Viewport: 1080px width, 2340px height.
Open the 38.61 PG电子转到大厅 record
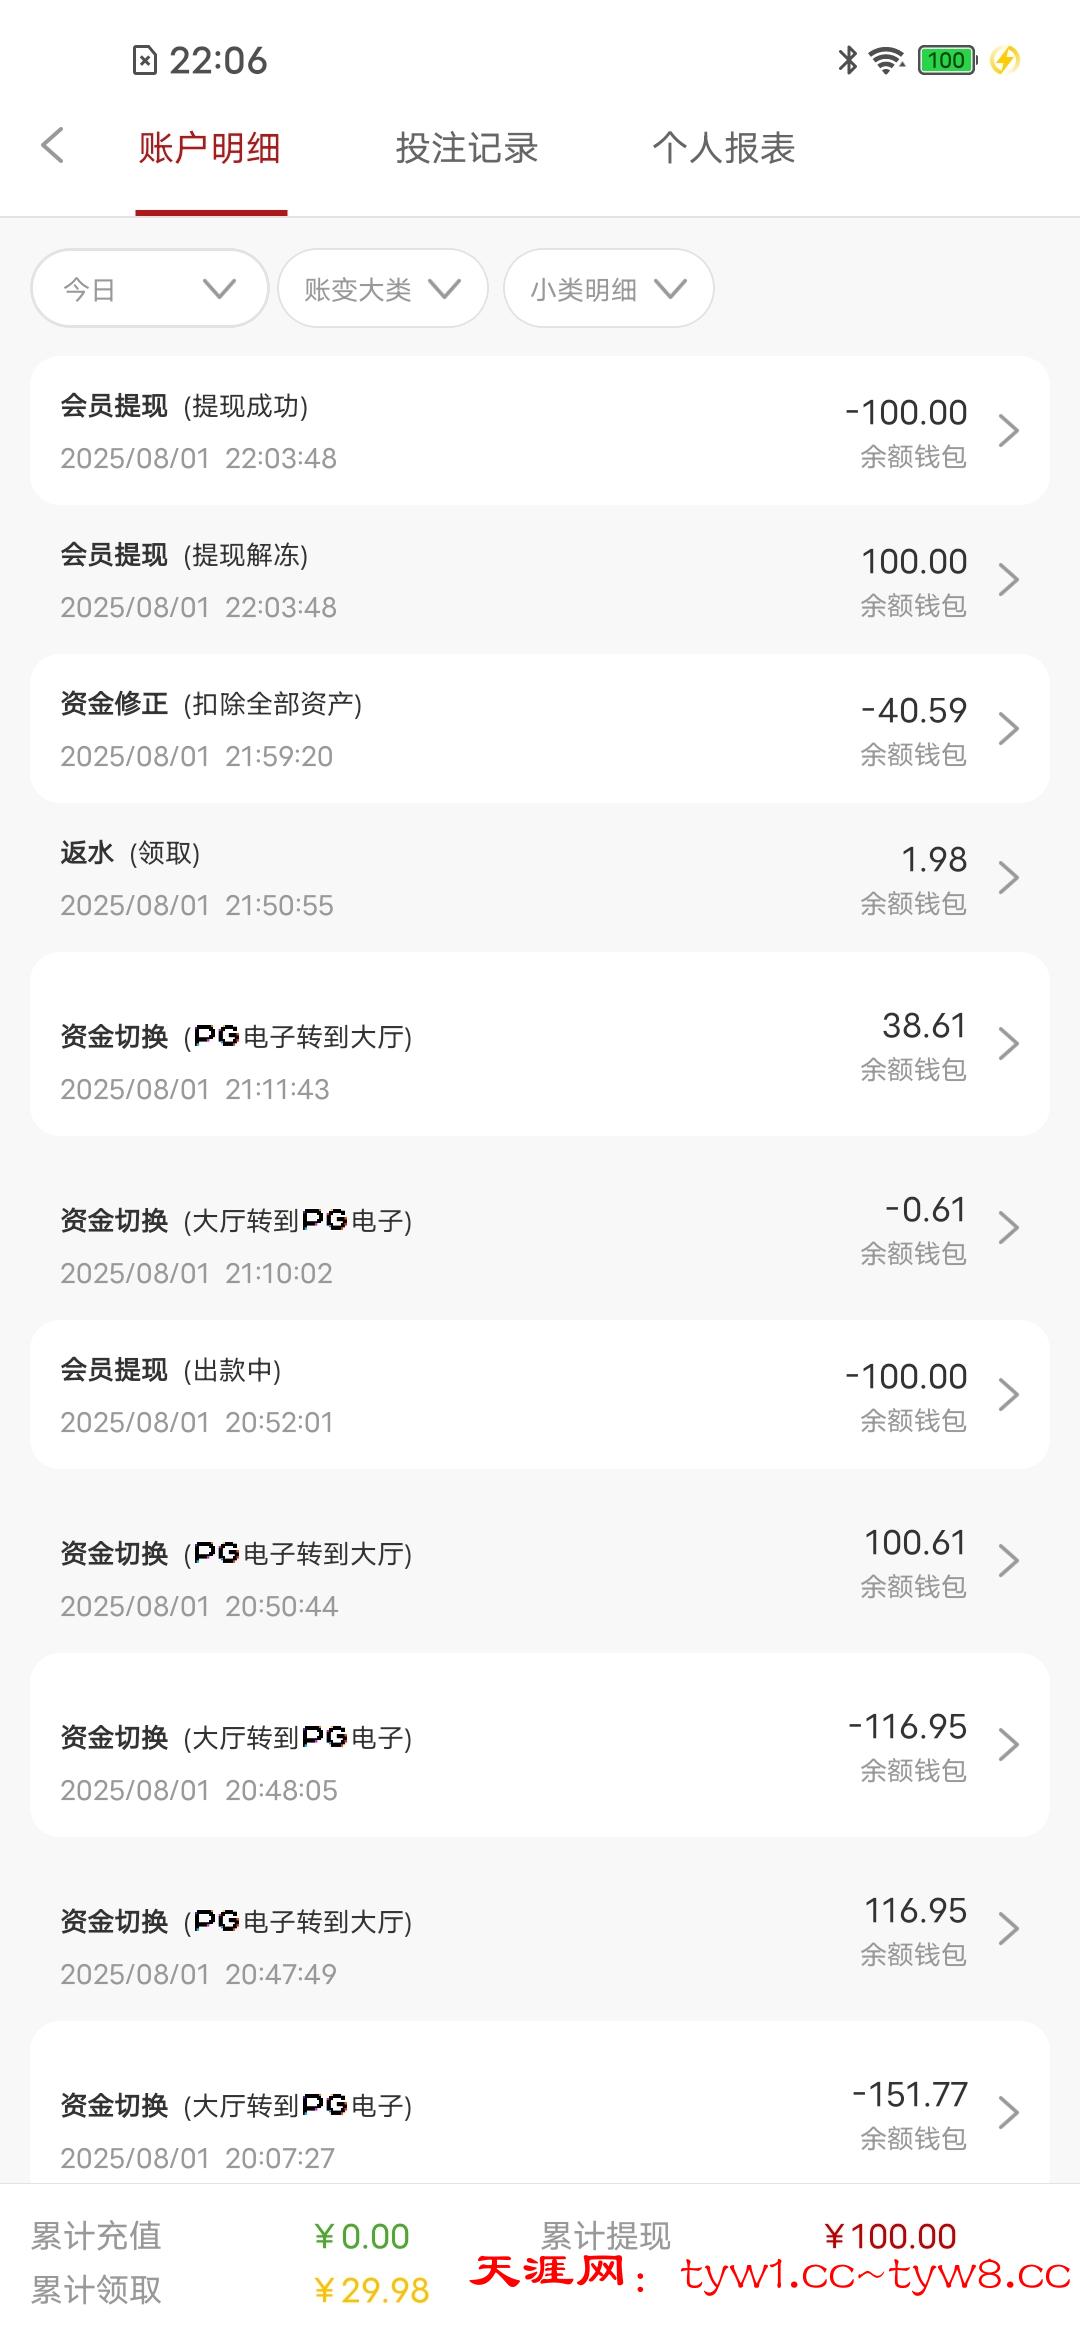pyautogui.click(x=540, y=1044)
